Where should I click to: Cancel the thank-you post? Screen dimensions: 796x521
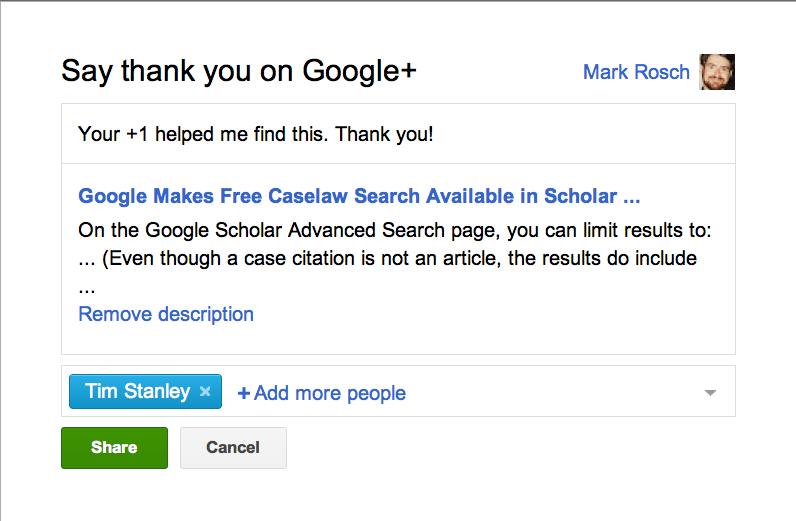233,447
